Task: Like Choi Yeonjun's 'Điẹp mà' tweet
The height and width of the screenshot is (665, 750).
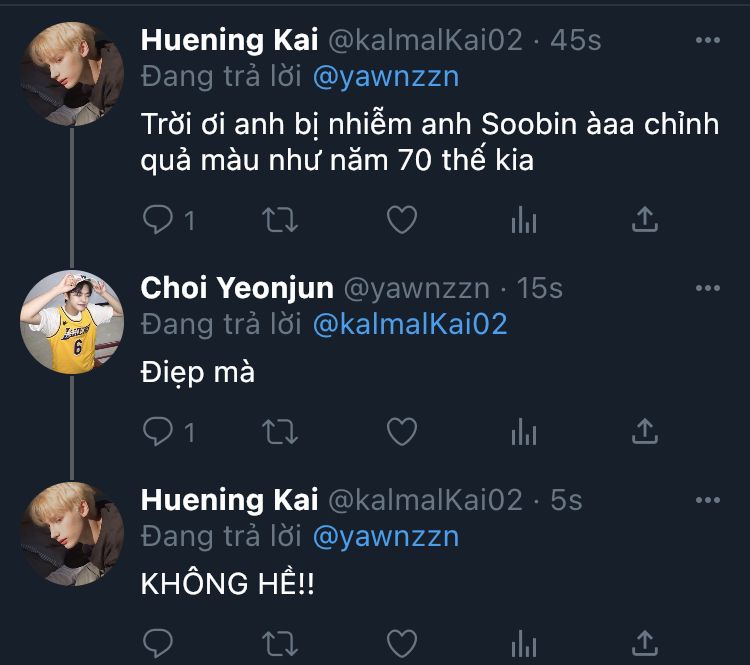Action: click(x=401, y=431)
